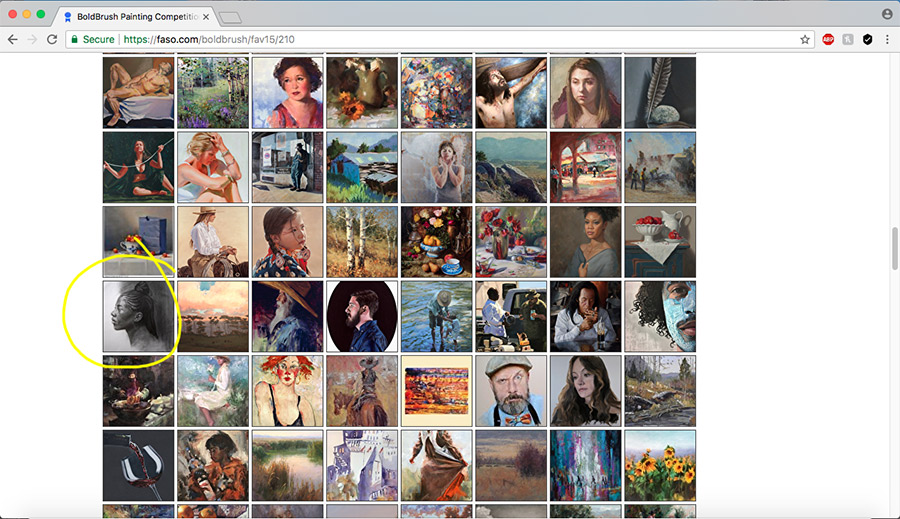Open the sunflower field painting

660,466
